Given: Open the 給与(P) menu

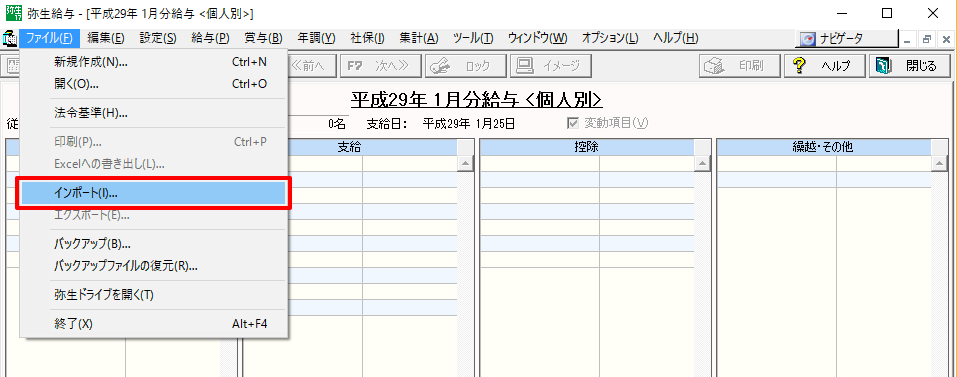Looking at the screenshot, I should tap(210, 38).
